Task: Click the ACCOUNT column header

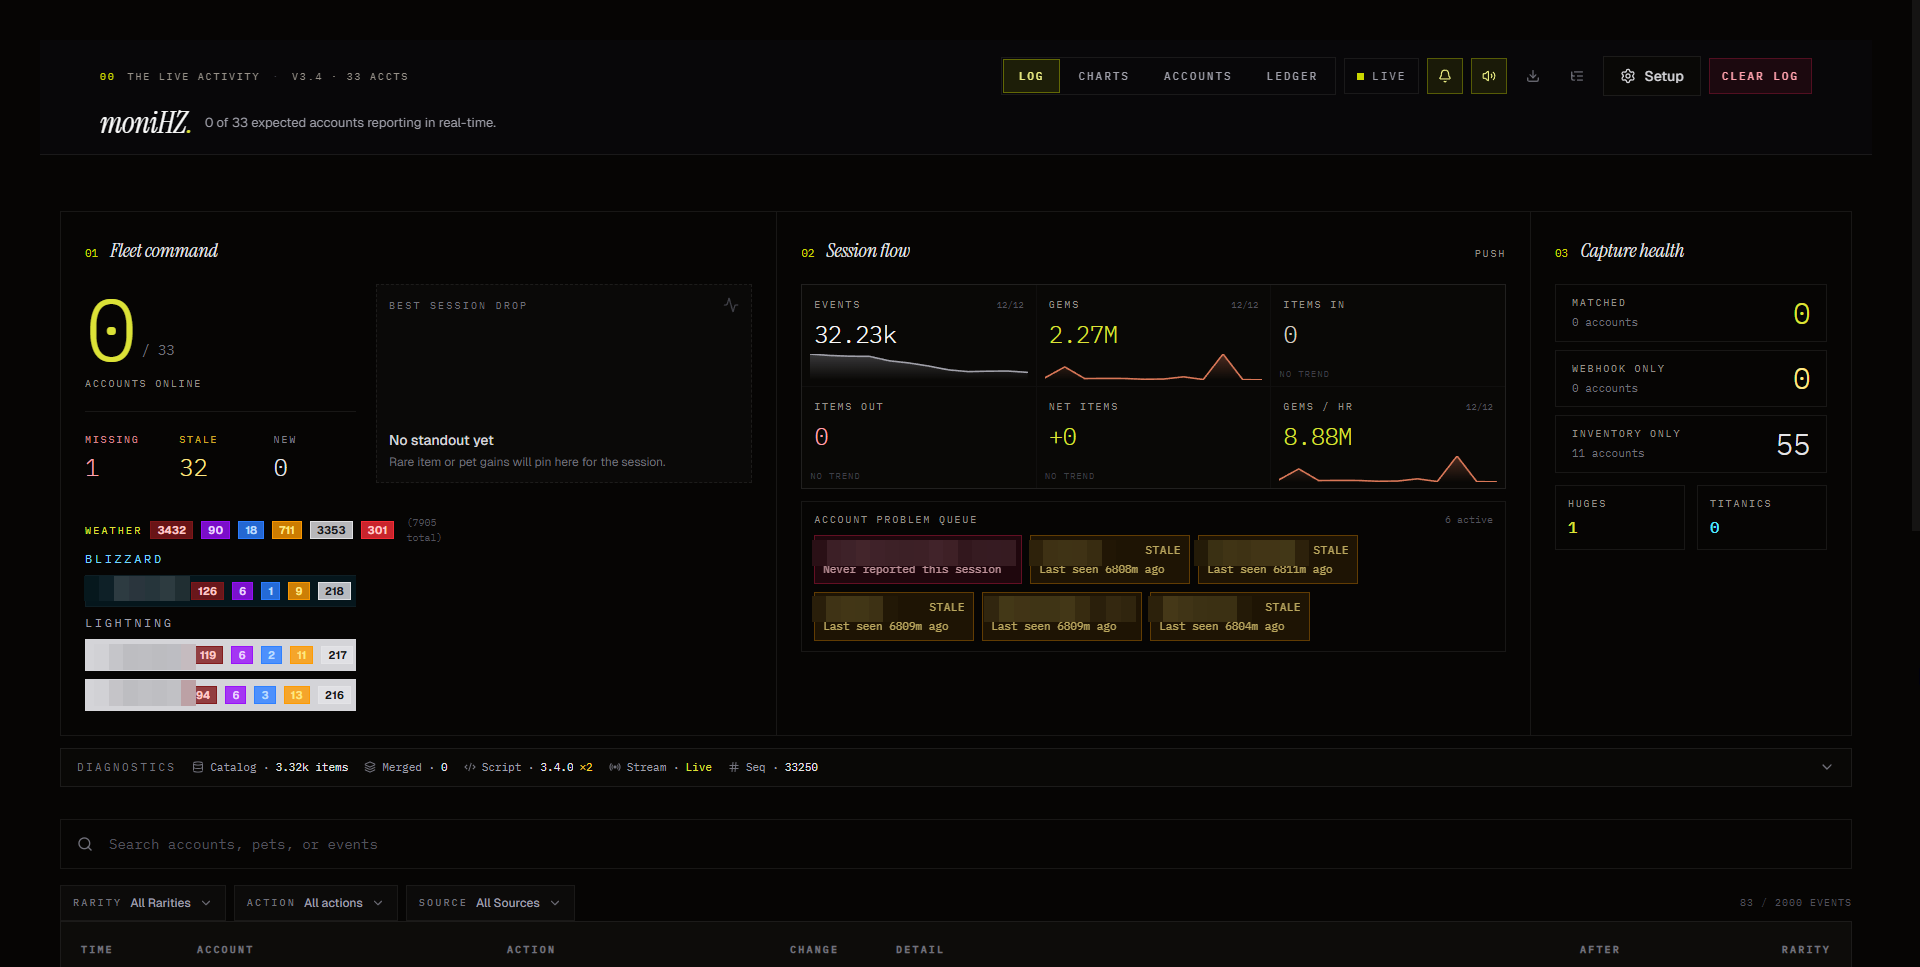Action: (x=225, y=950)
